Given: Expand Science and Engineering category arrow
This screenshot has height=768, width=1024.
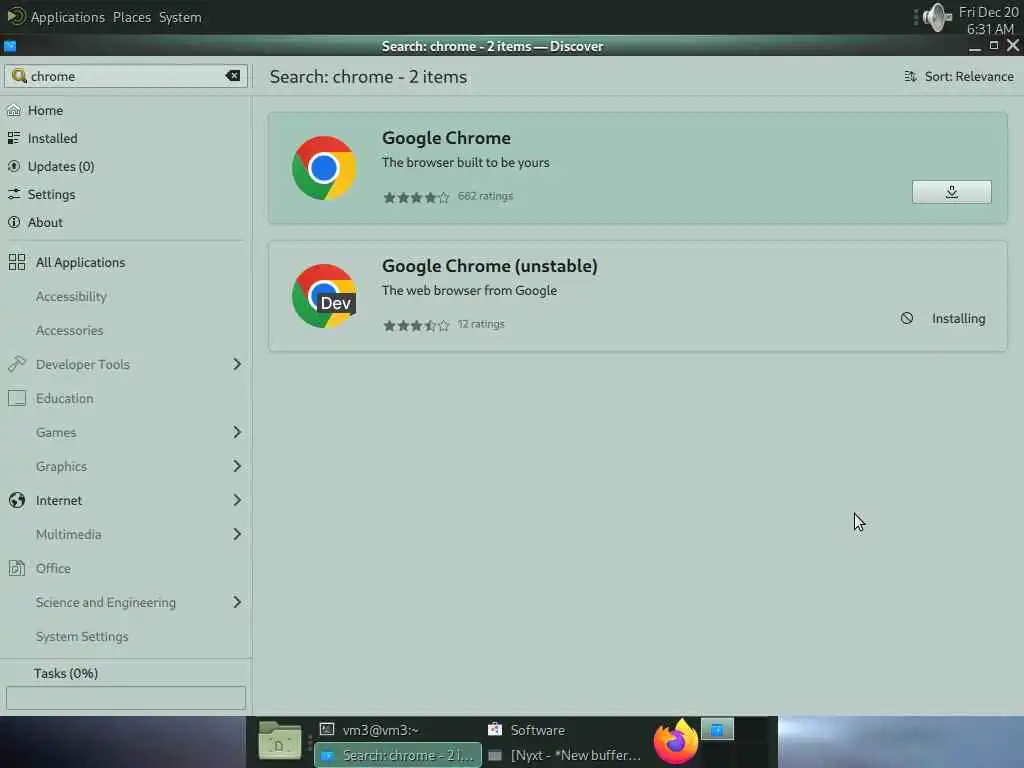Looking at the screenshot, I should 237,602.
